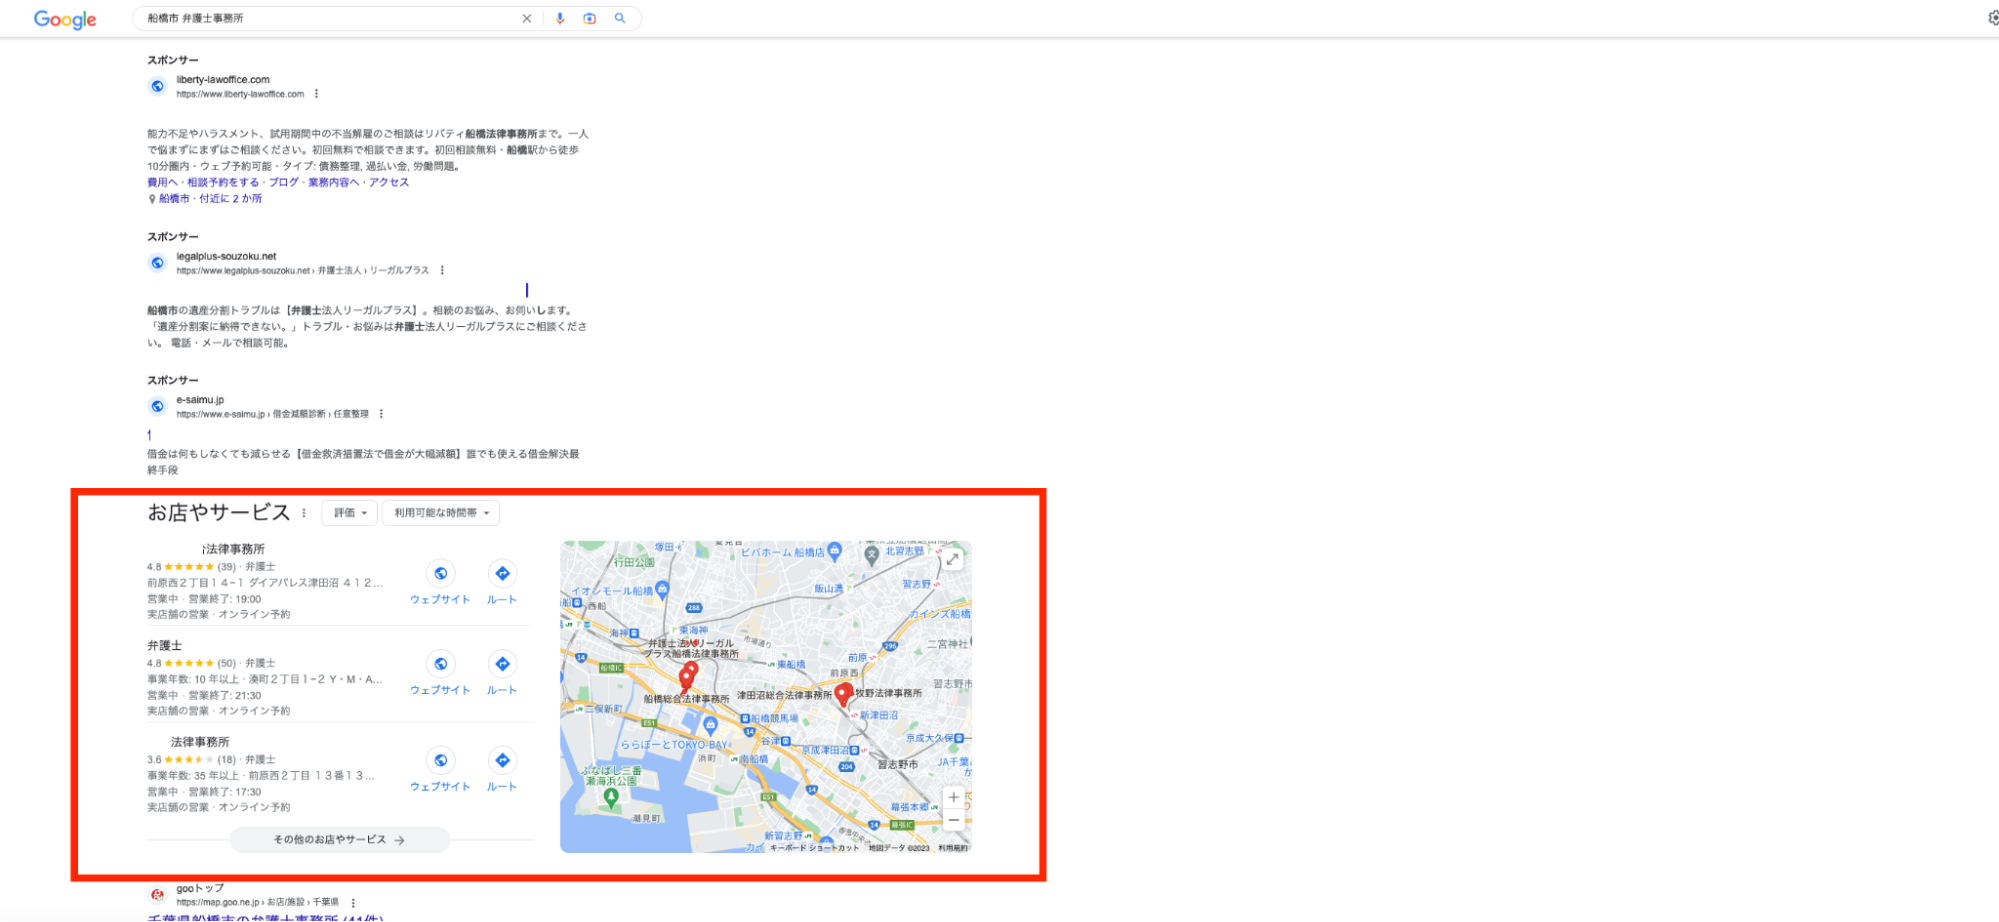This screenshot has width=1999, height=922.
Task: Open website icon for 4.8 (39) law office
Action: [440, 573]
